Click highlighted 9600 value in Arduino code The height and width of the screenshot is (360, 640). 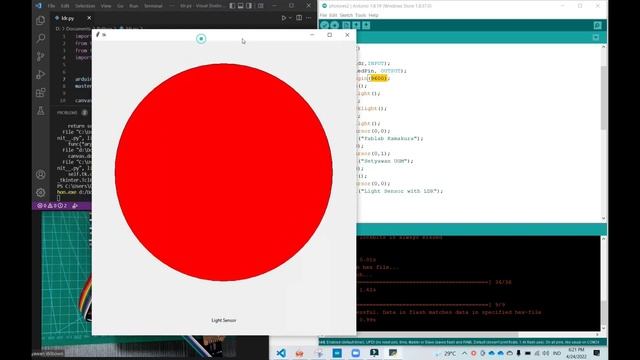click(378, 78)
